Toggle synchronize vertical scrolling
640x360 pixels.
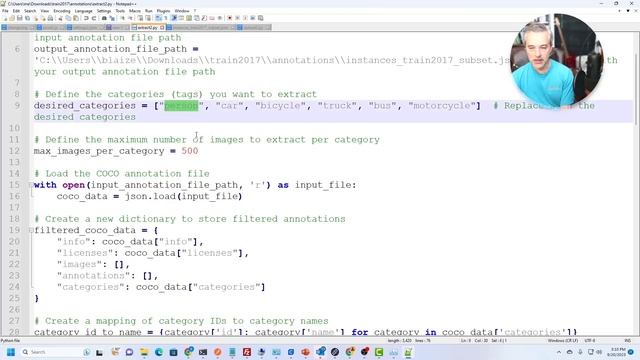point(140,18)
